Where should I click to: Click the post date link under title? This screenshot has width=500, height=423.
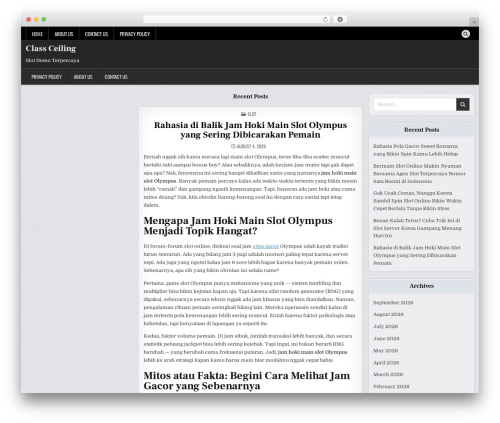pyautogui.click(x=251, y=146)
